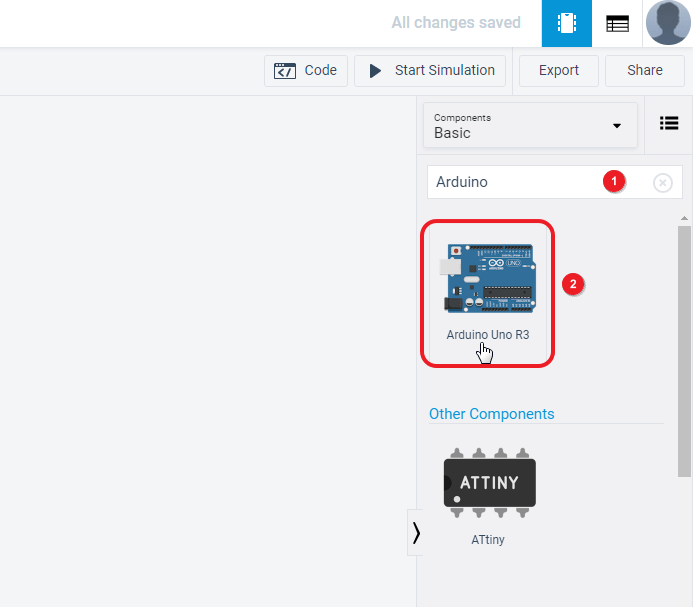Viewport: 693px width, 607px height.
Task: Click Start Simulation
Action: point(430,71)
